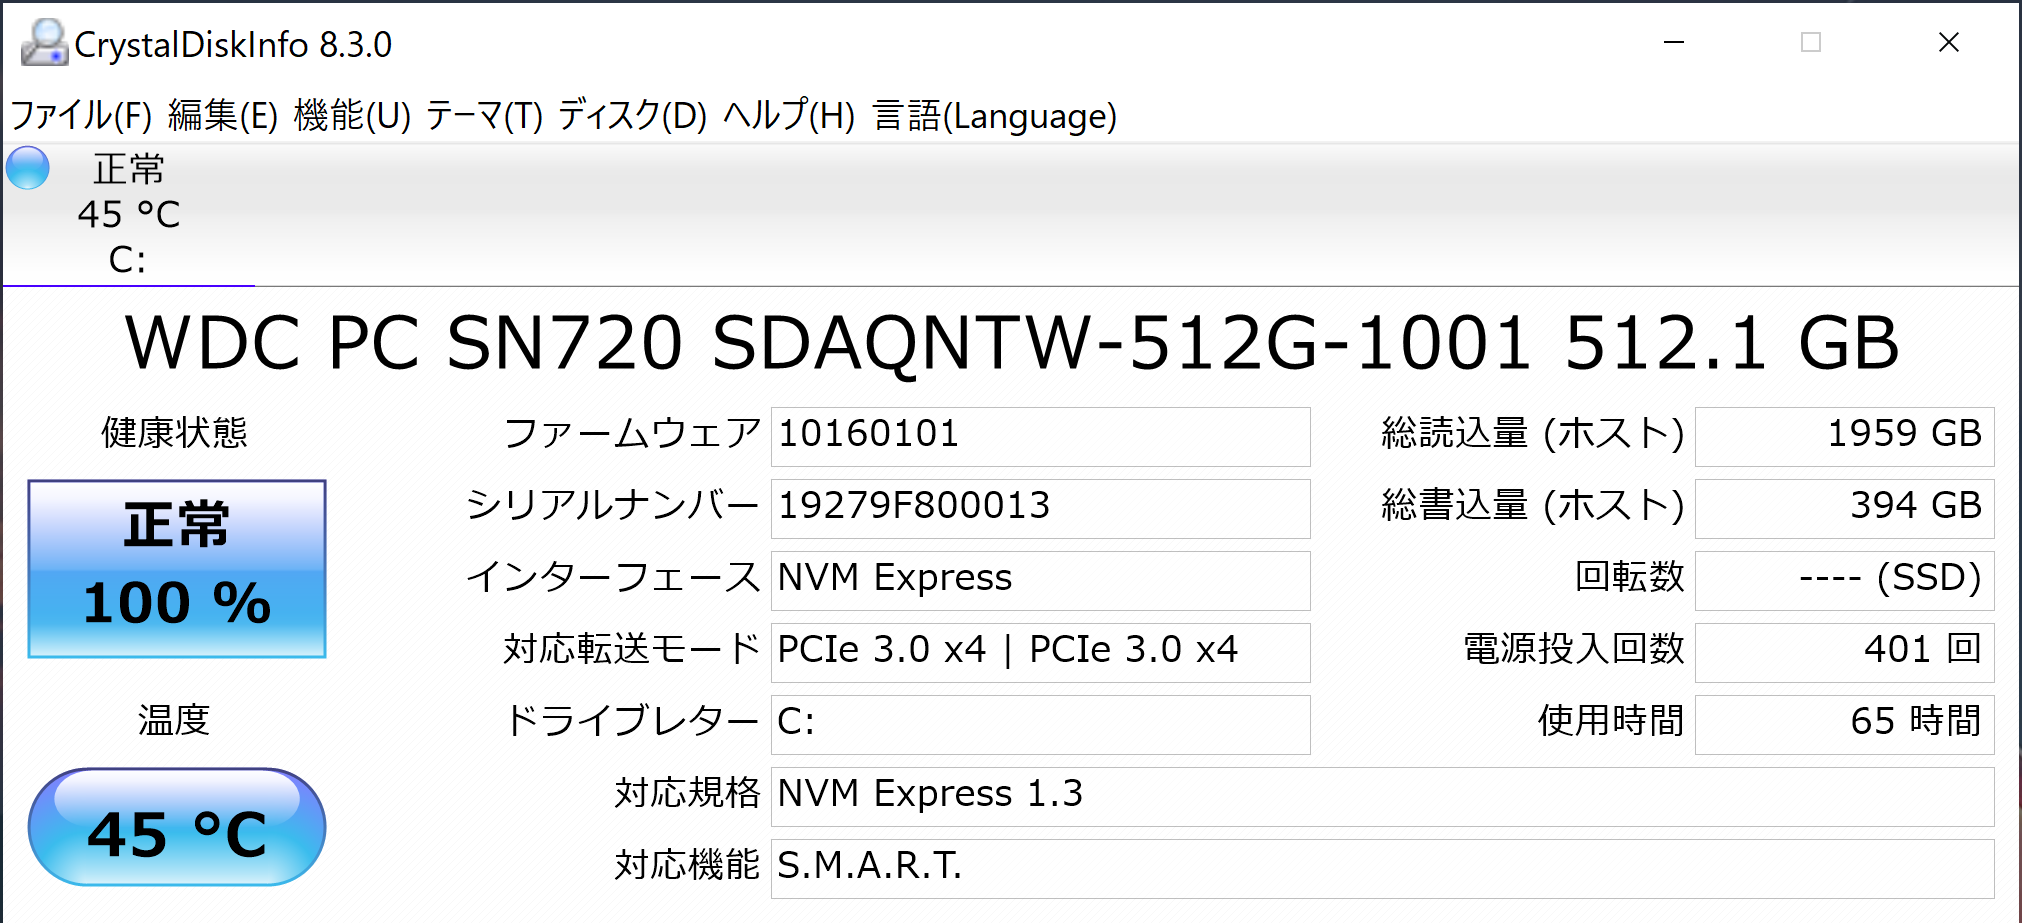Click the standard field NVM Express 1.3
The height and width of the screenshot is (923, 2022).
(1382, 796)
